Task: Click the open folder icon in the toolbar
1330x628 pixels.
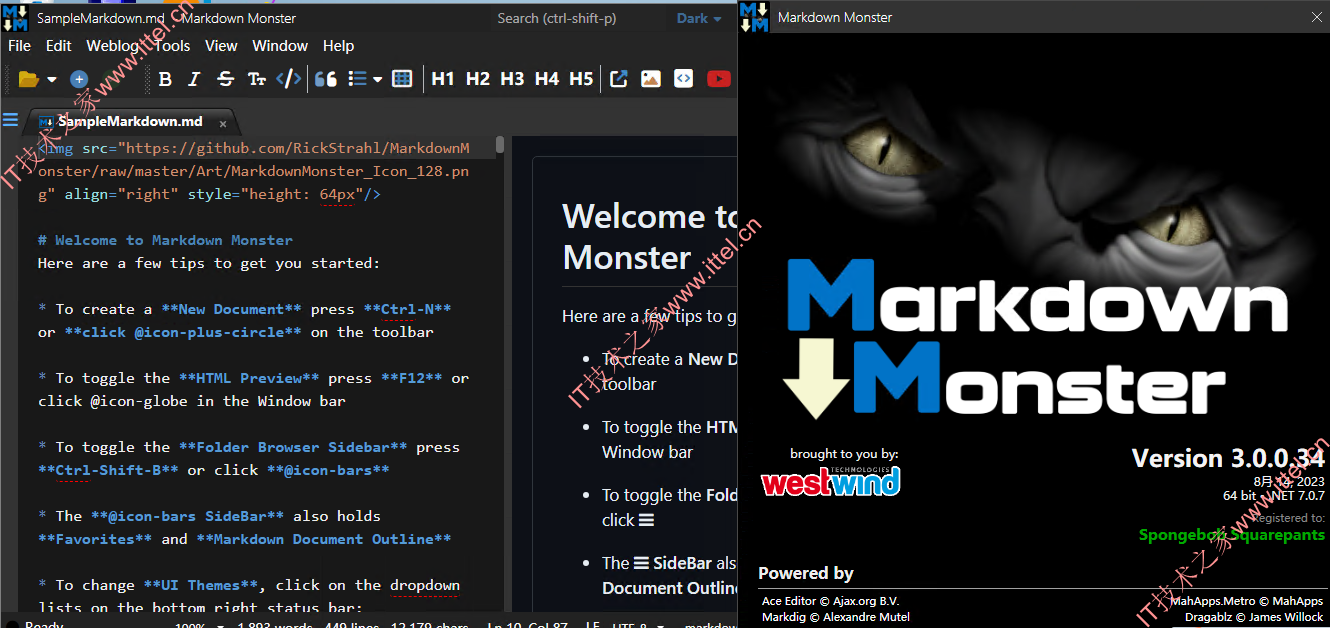Action: pyautogui.click(x=29, y=79)
